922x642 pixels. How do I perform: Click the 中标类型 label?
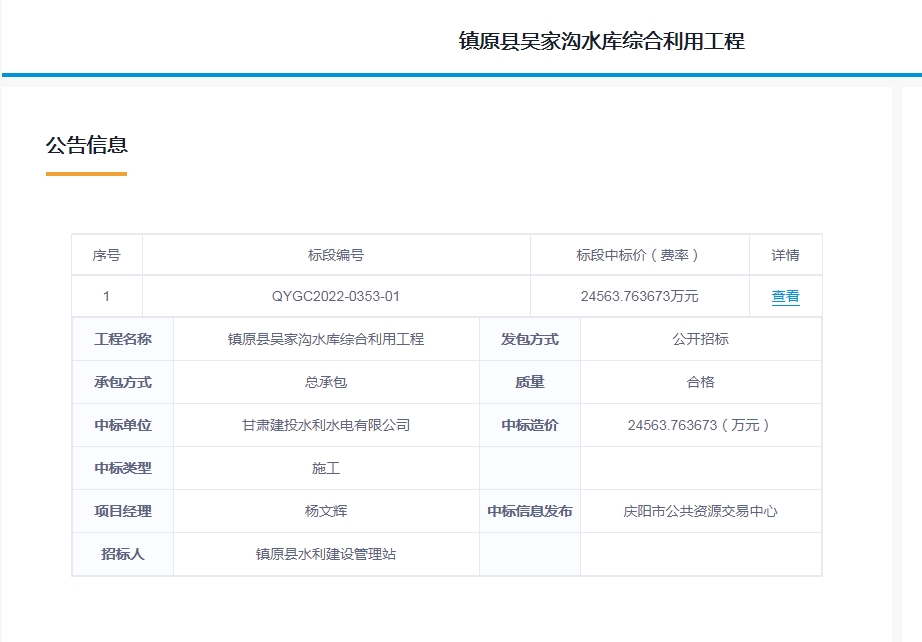[x=123, y=468]
